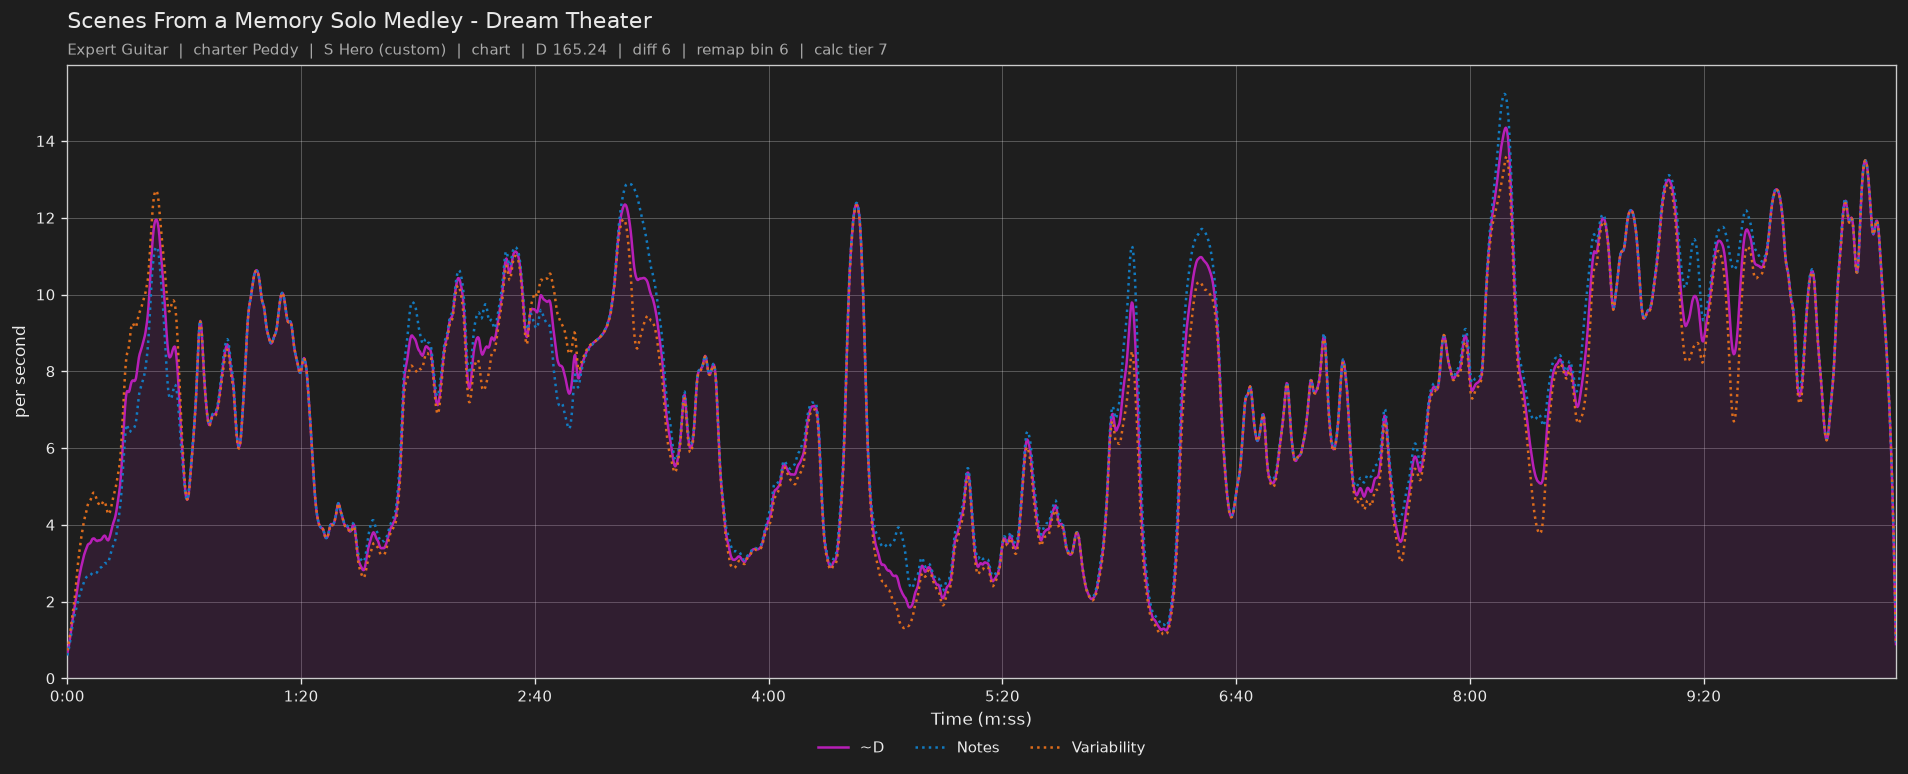Click the 'S Hero (custom)' subtitle text
Viewport: 1908px width, 774px height.
(385, 50)
